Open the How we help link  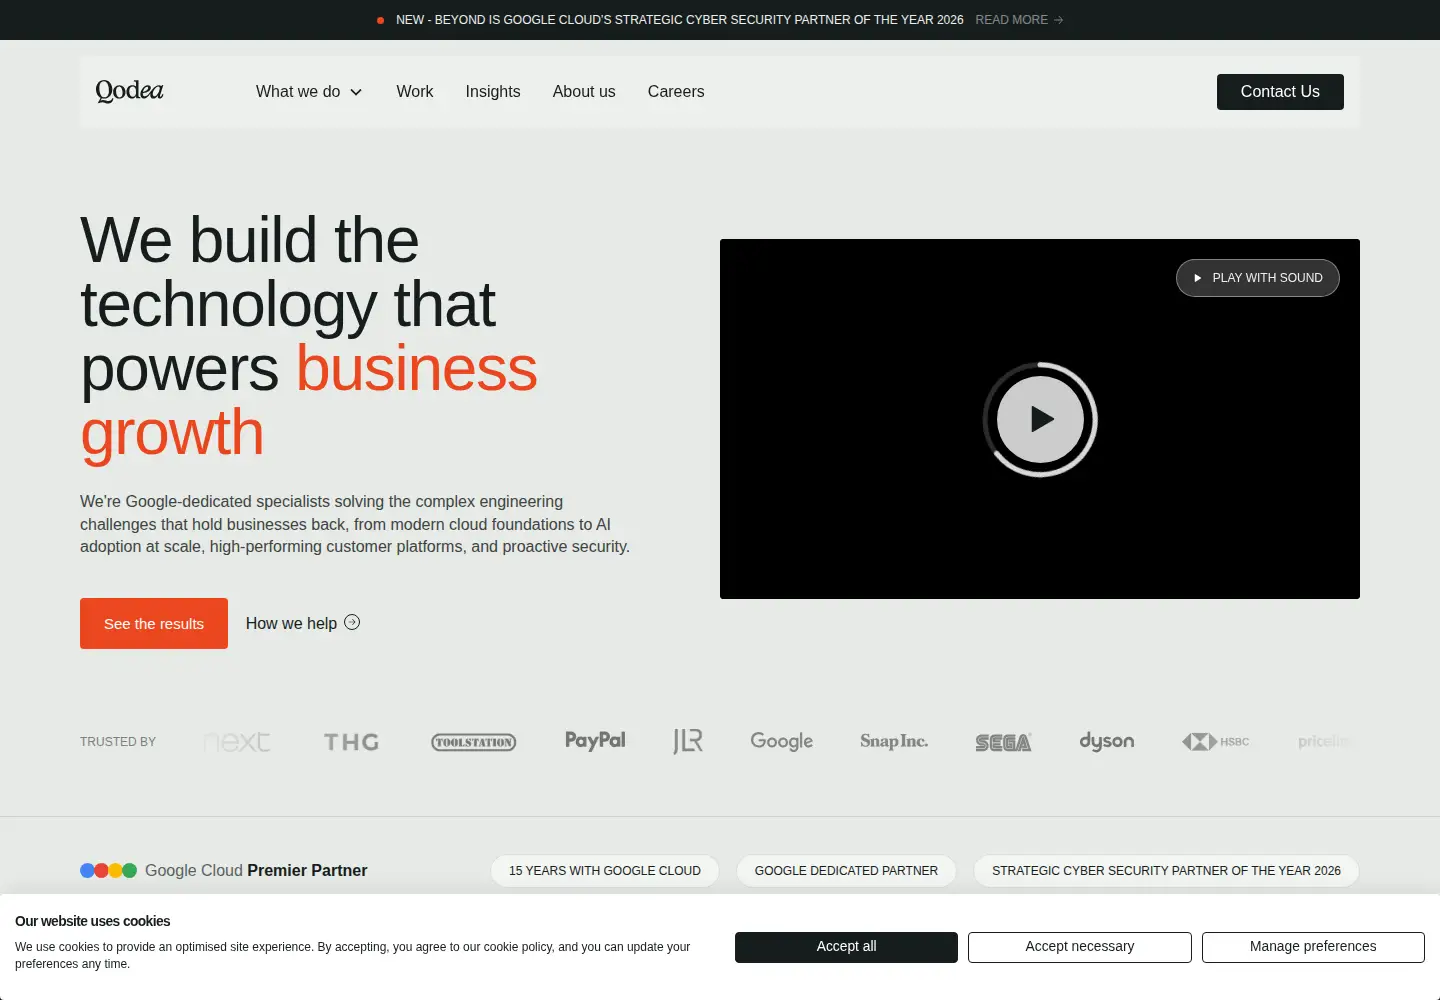click(303, 623)
